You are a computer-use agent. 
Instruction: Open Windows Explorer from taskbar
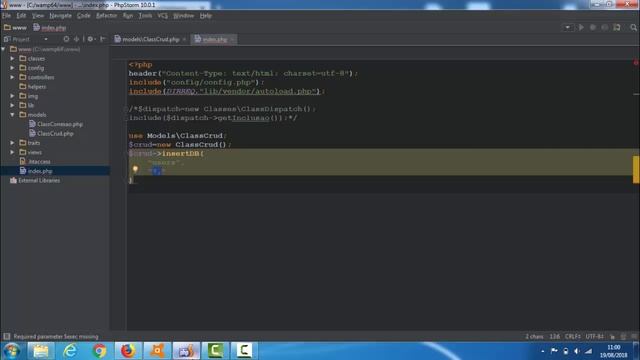[40, 351]
